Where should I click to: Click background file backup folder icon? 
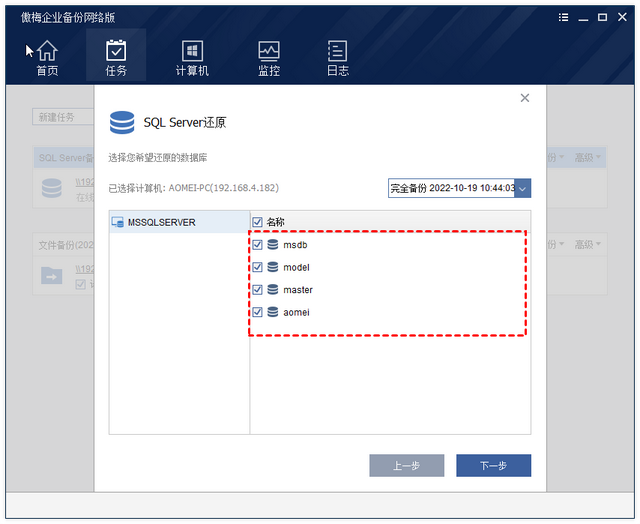tap(52, 275)
